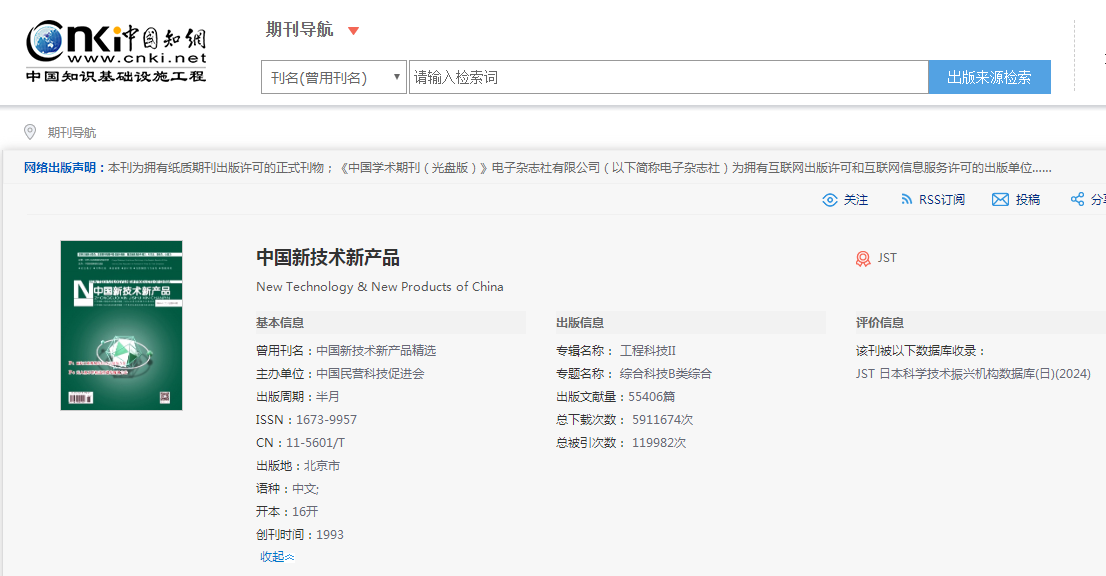
Task: Click the eye-shaped 关注 follow icon
Action: [x=829, y=200]
